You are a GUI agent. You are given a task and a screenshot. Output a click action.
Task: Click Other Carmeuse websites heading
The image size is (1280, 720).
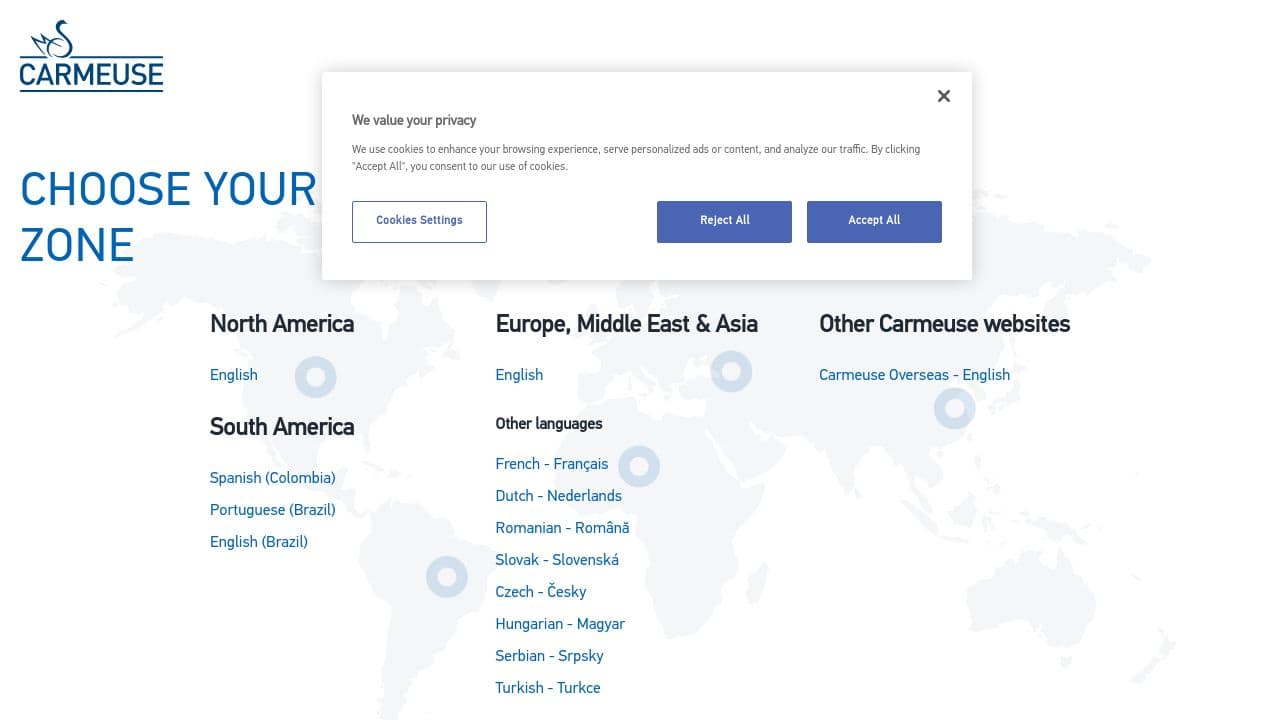pos(944,324)
